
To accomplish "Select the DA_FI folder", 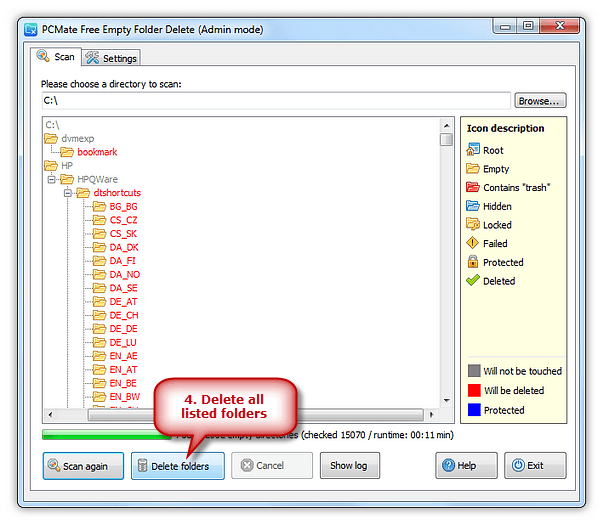I will [x=122, y=261].
